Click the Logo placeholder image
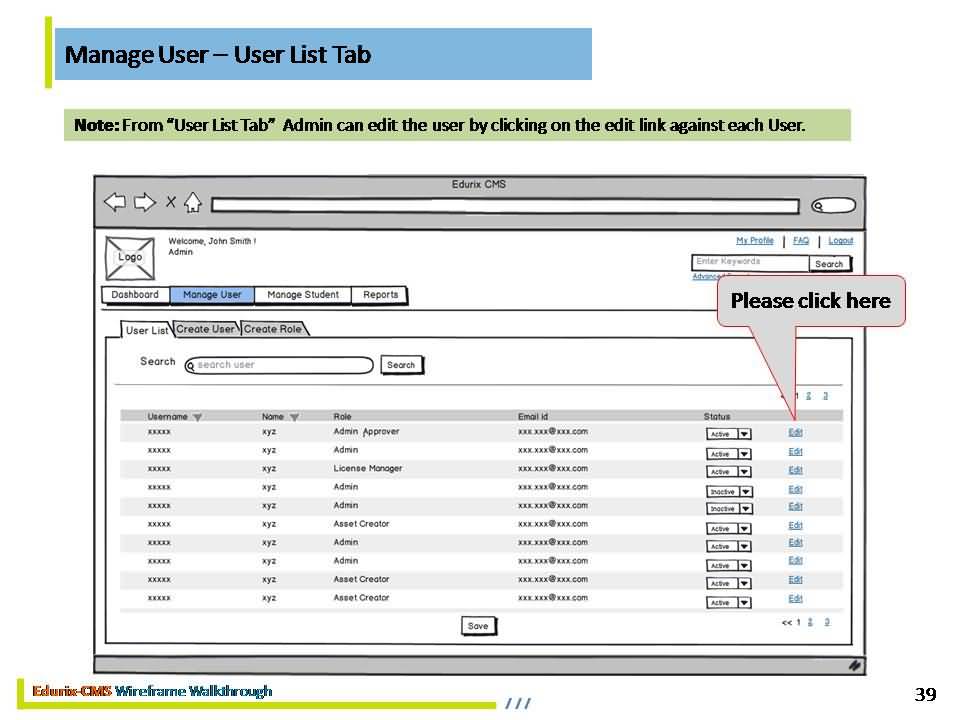This screenshot has height=720, width=960. tap(130, 257)
